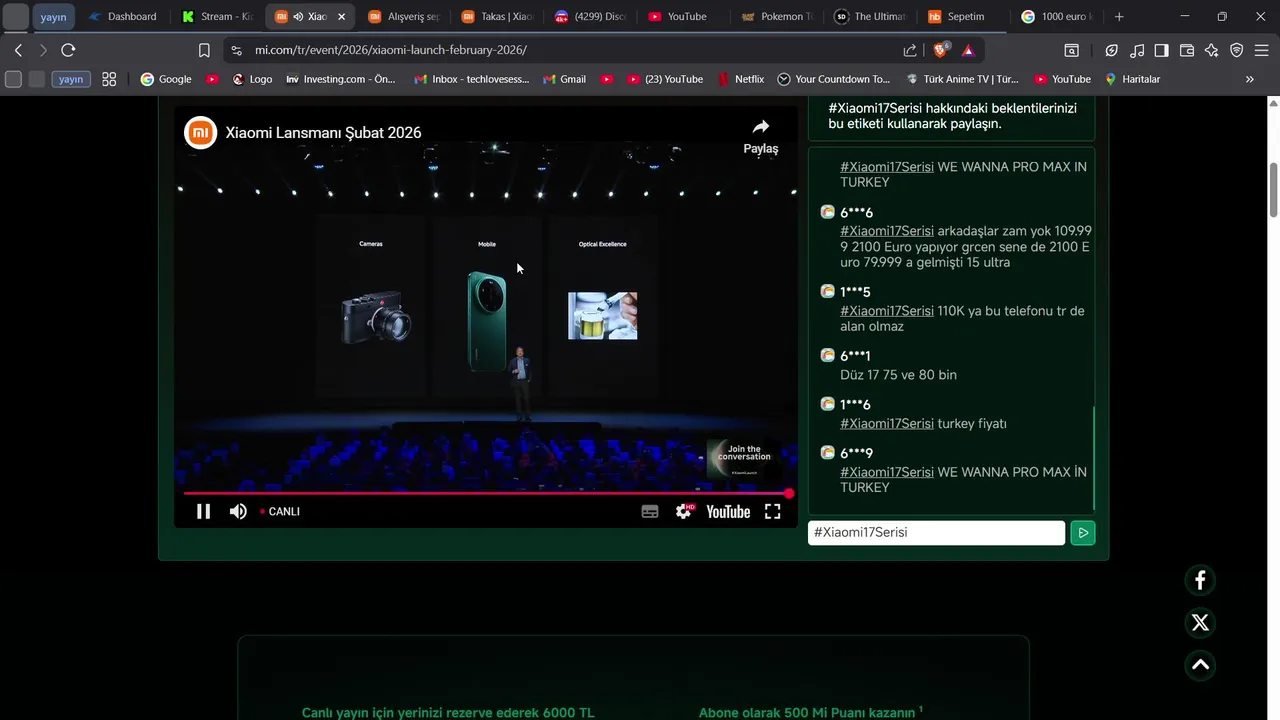Open the Brave VPN shield icon
The width and height of the screenshot is (1280, 720).
point(1237,50)
